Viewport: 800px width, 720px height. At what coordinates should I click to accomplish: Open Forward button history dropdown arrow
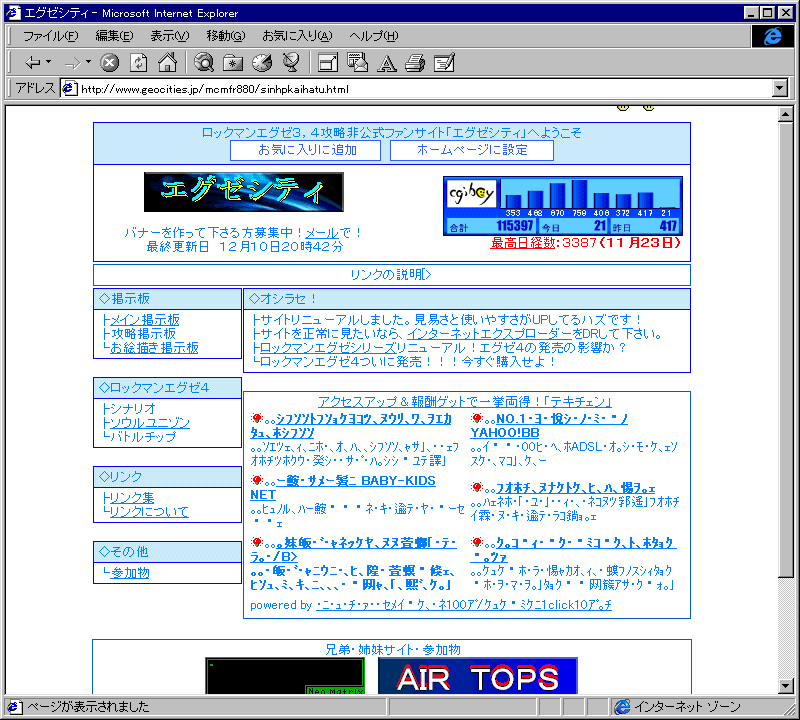click(88, 62)
